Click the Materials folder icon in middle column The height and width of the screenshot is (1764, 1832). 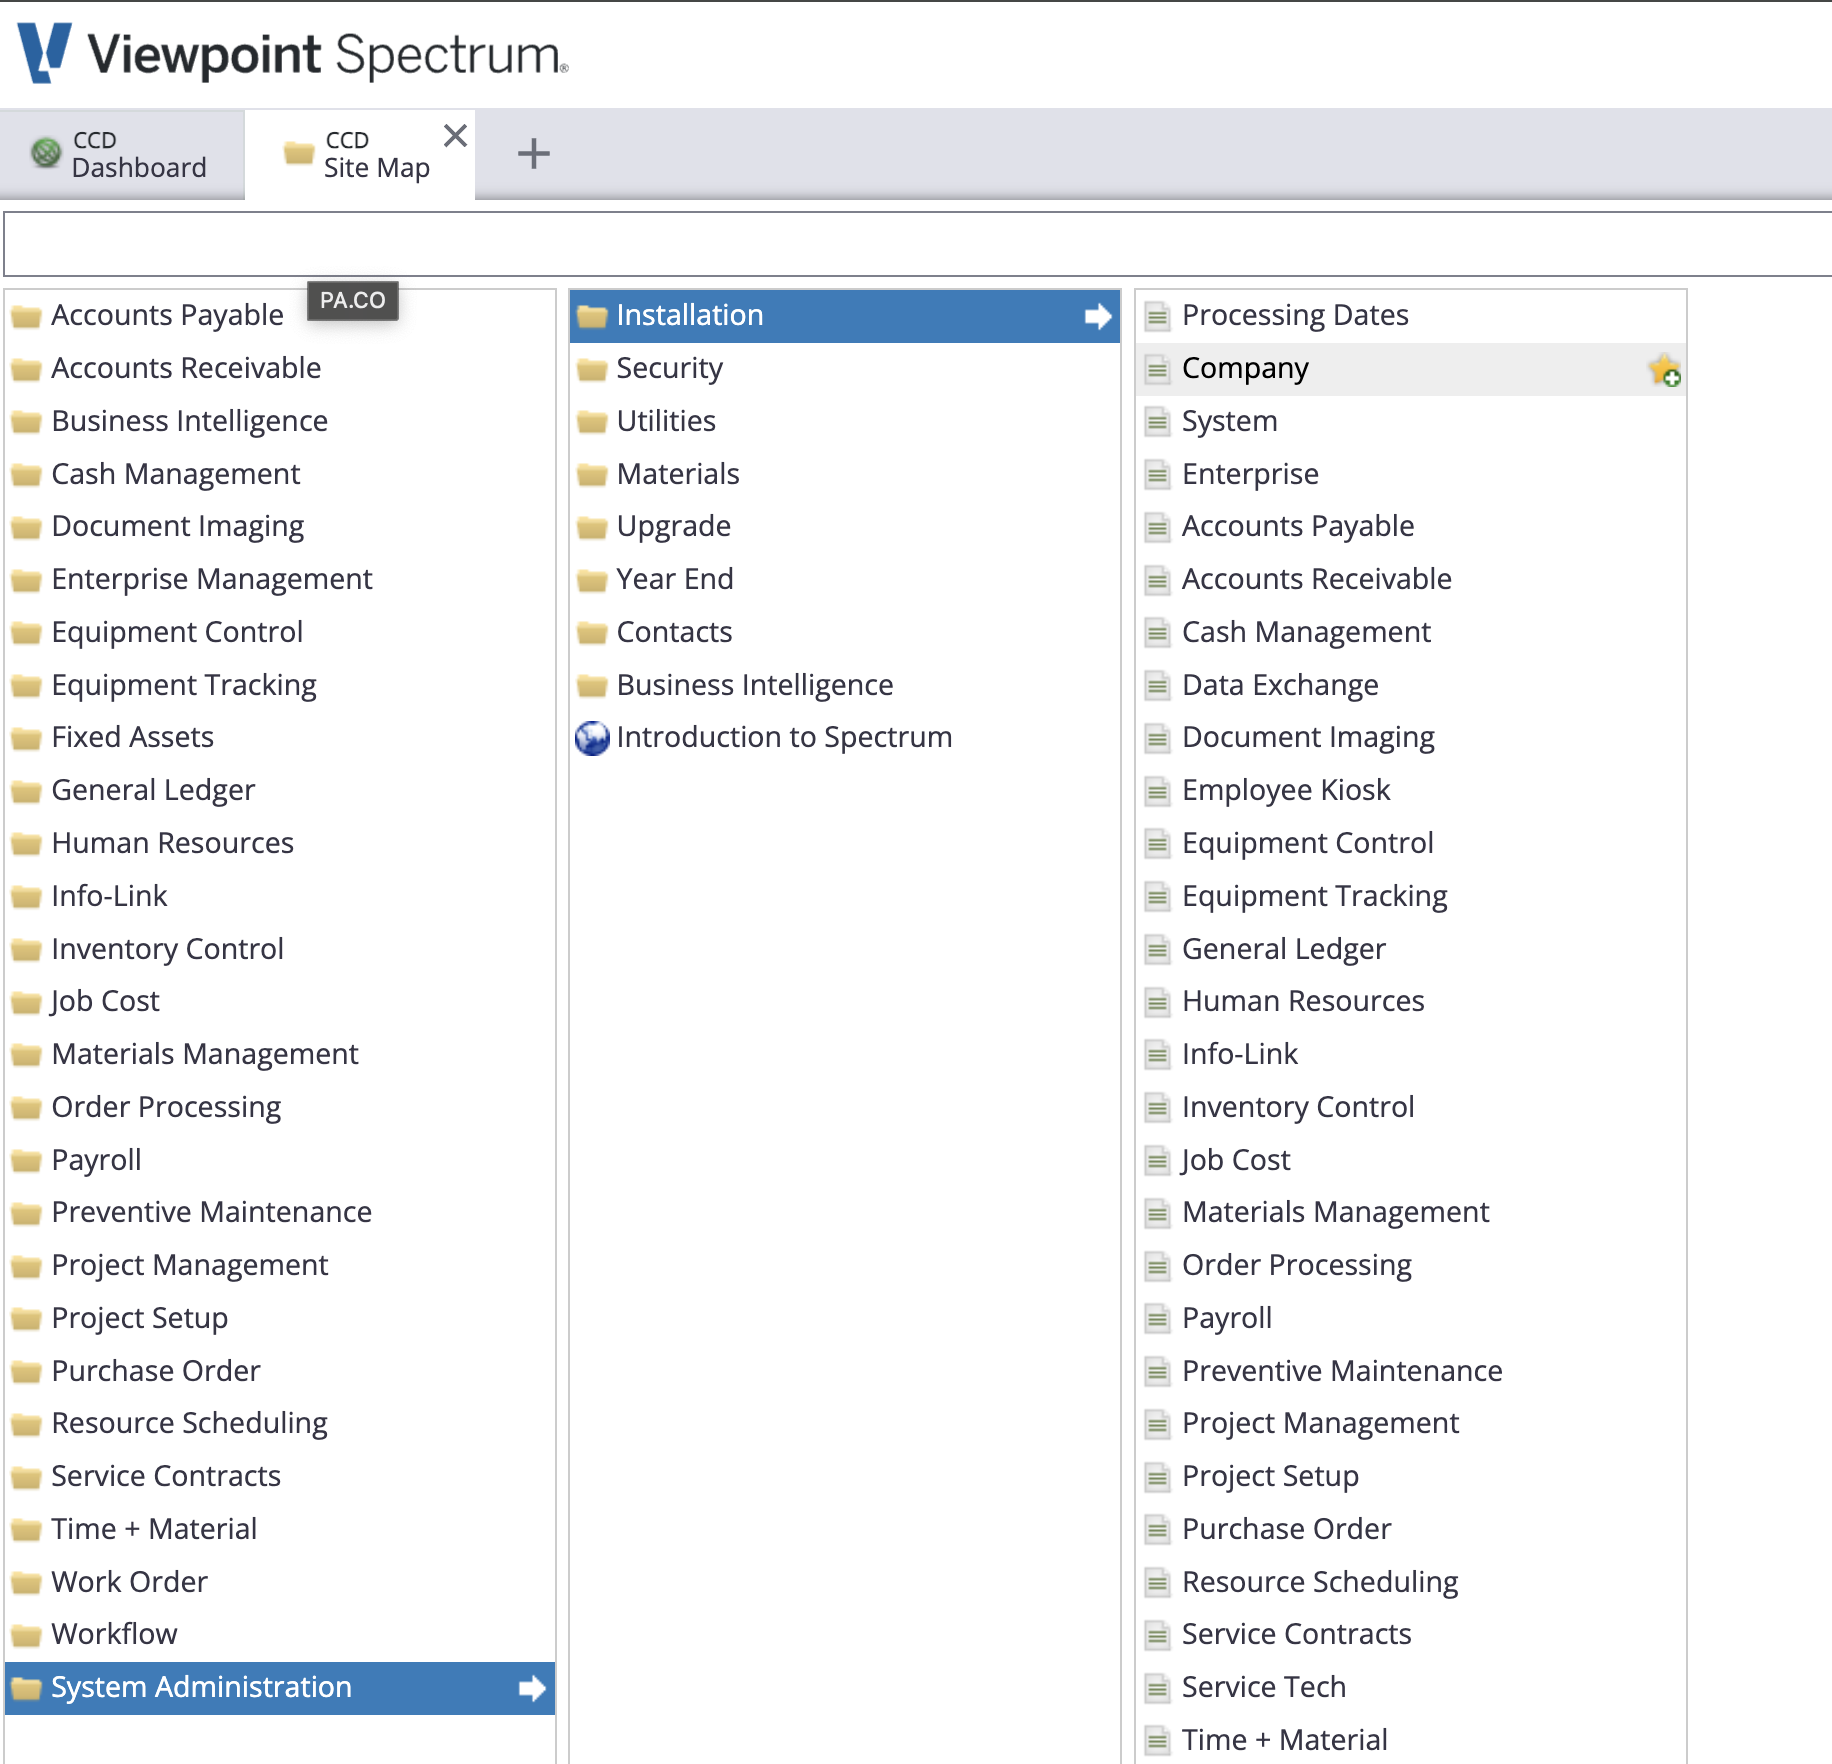(592, 476)
